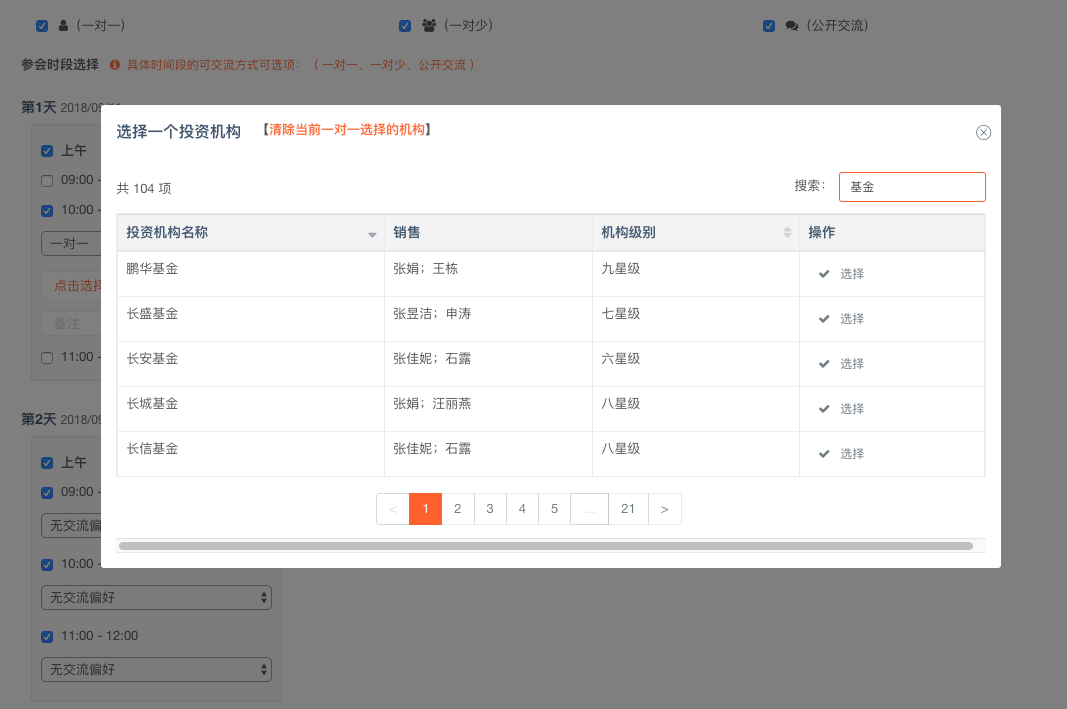The image size is (1067, 709).
Task: Toggle the 一对少 checkbox
Action: [x=405, y=26]
